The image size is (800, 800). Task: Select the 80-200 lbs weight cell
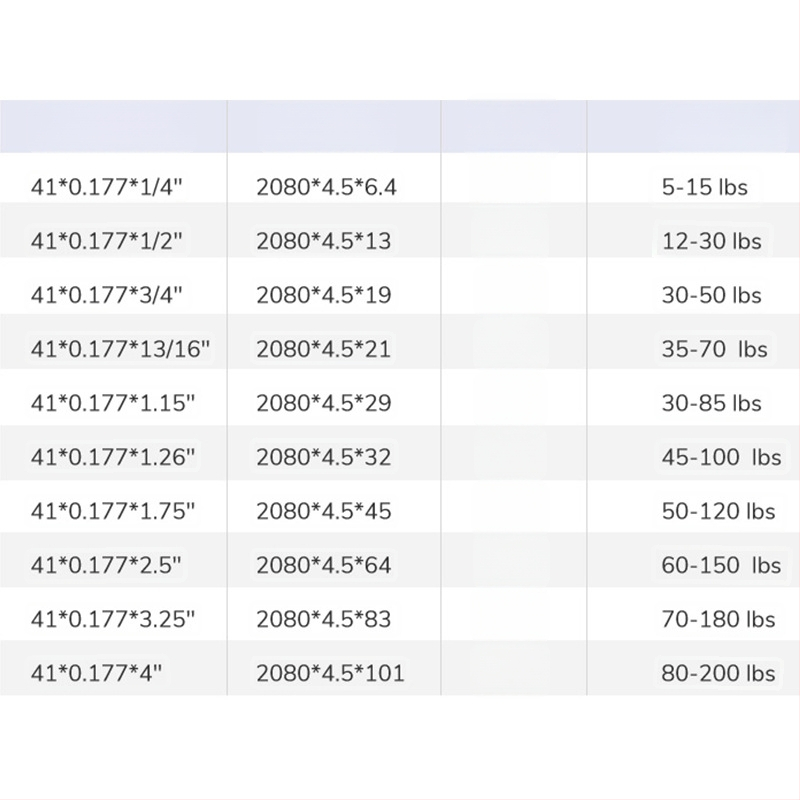[718, 673]
